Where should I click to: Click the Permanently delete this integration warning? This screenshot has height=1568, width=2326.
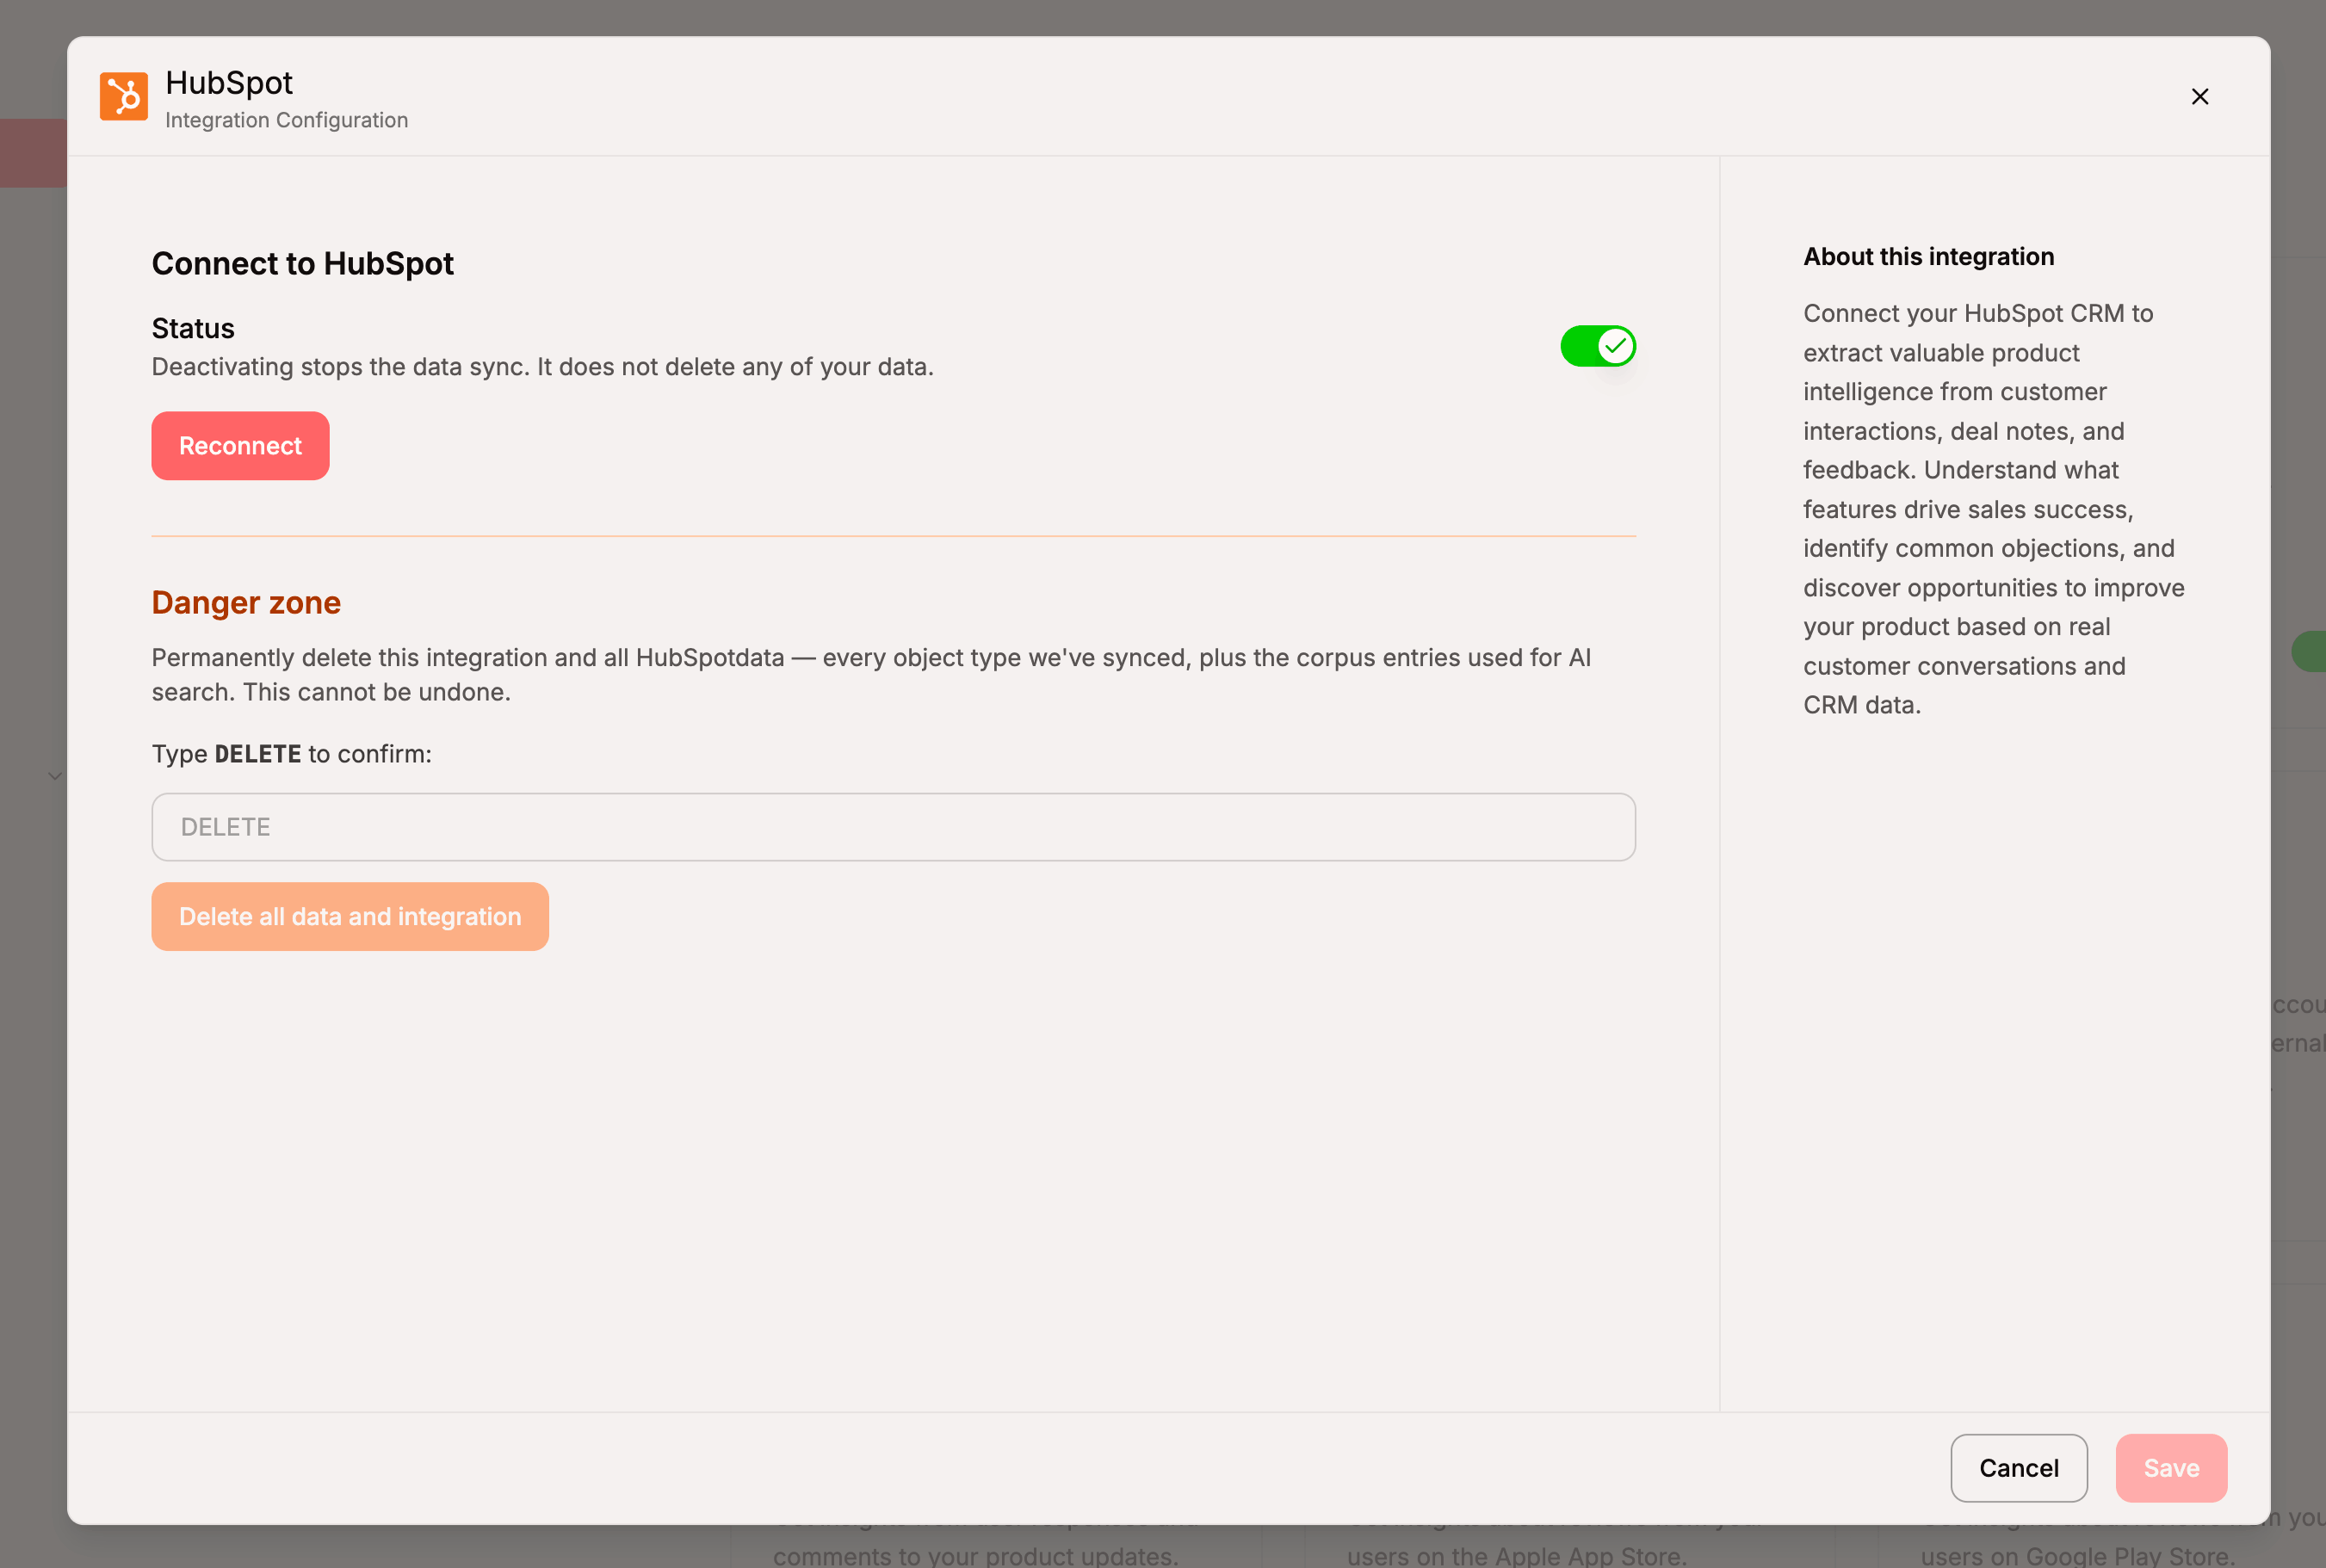point(871,674)
